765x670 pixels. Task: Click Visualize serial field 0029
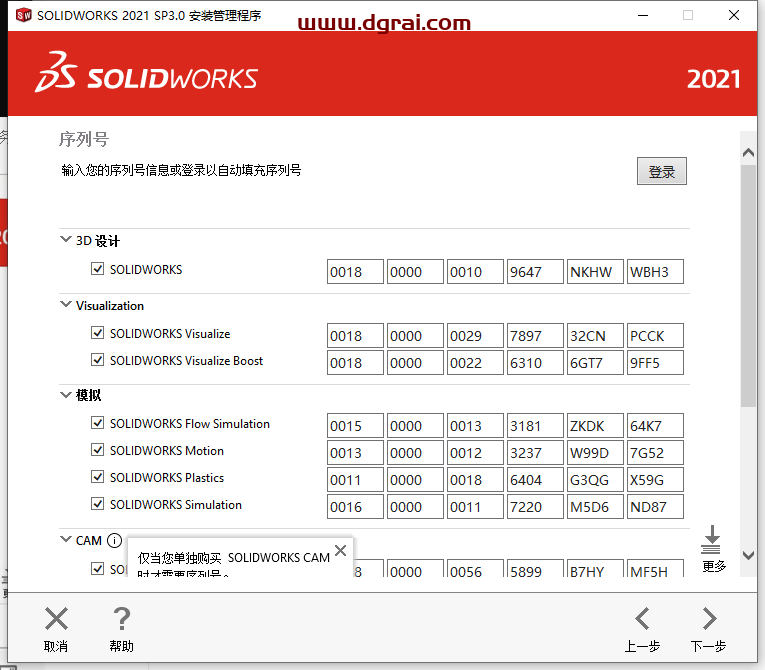[x=475, y=336]
